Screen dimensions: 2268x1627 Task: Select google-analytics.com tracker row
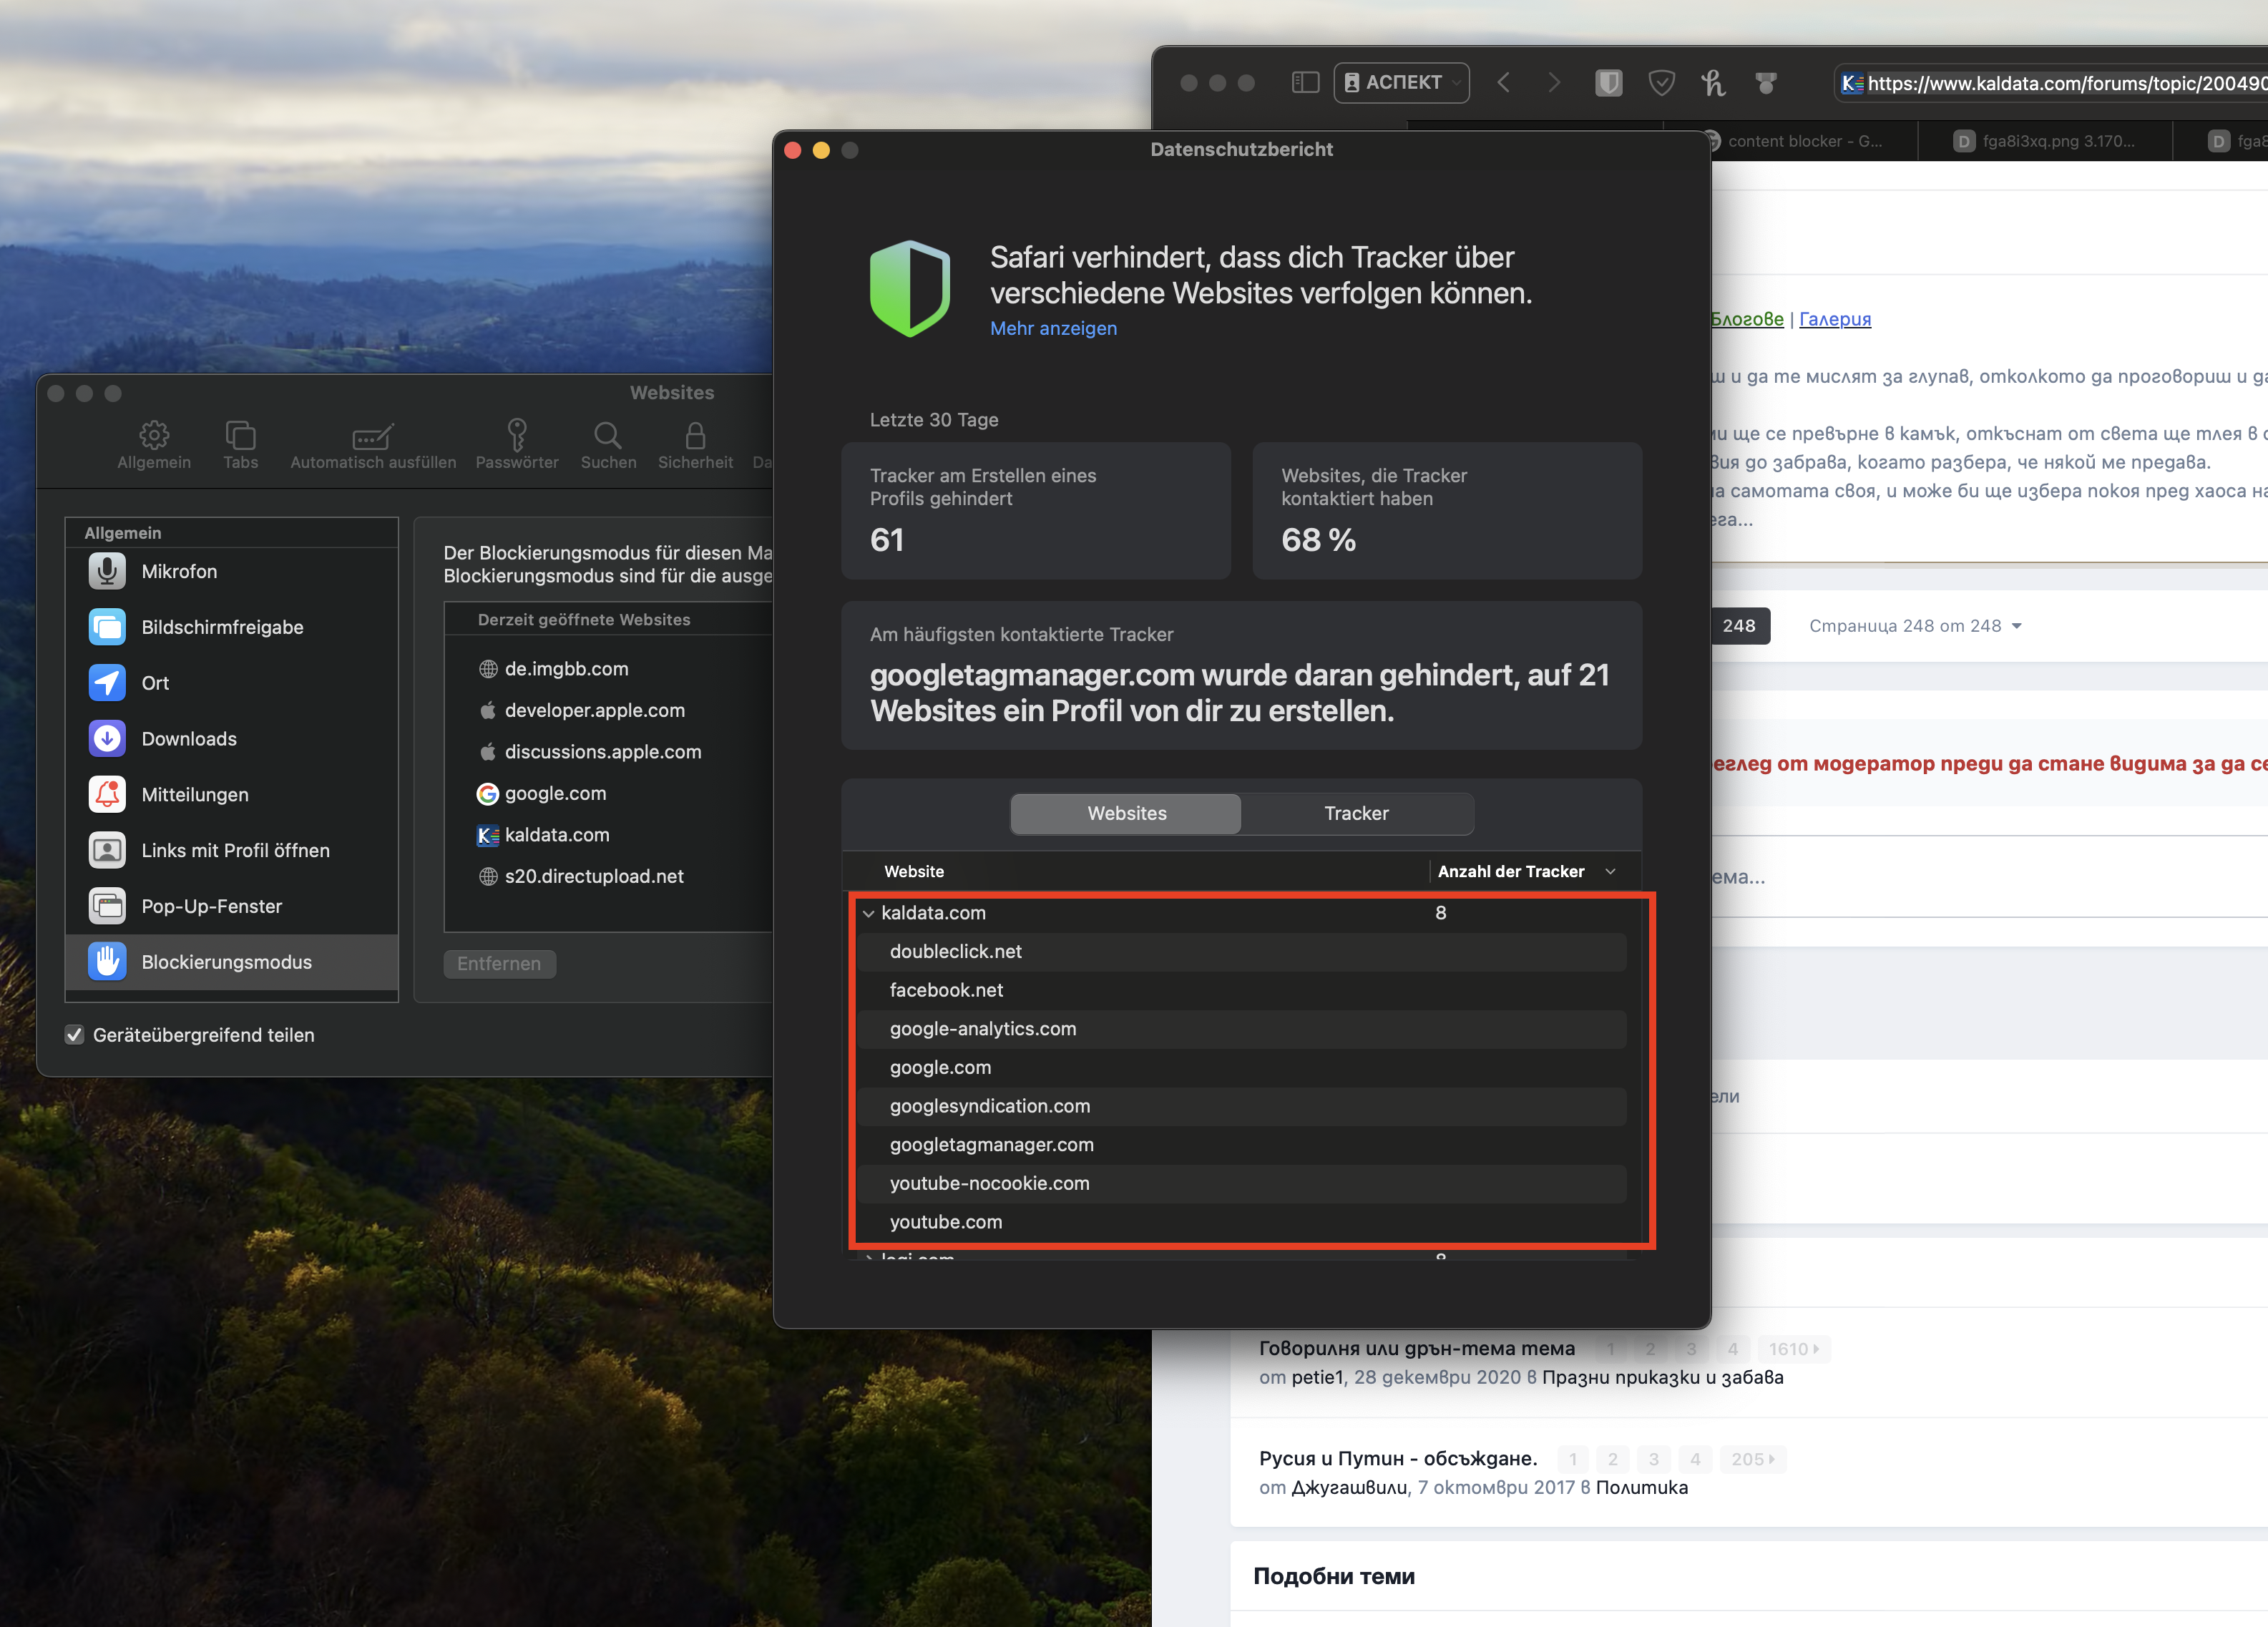point(1242,1029)
